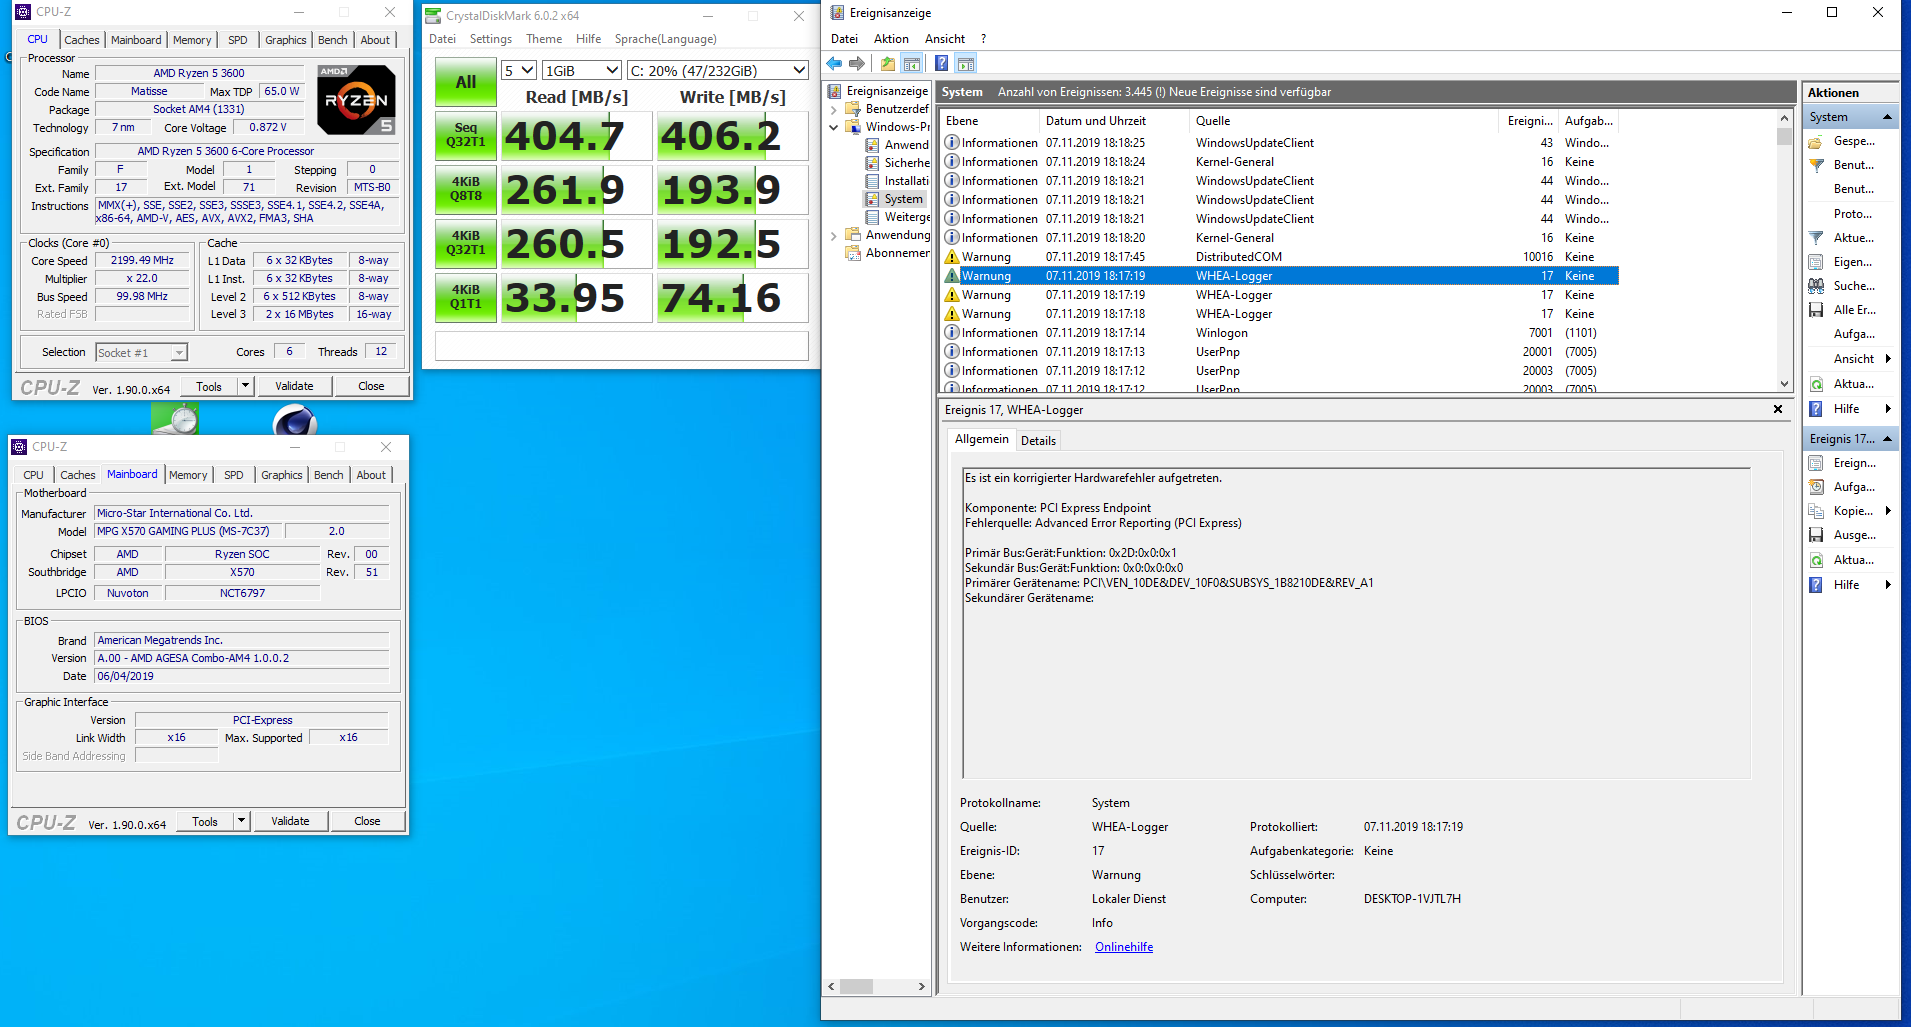Open the Tools dropdown arrow in the Mainboard CPU-Z window
Viewport: 1911px width, 1027px height.
pos(241,821)
